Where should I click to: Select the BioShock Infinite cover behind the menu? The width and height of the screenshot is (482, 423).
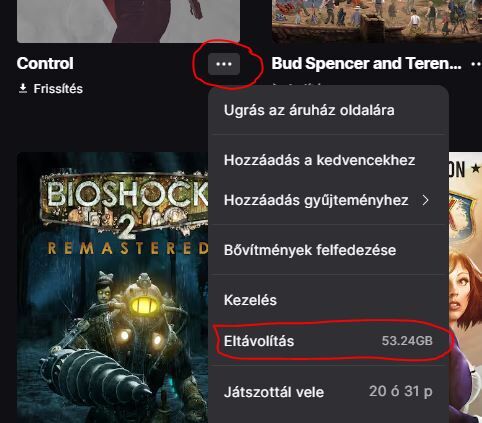465,287
